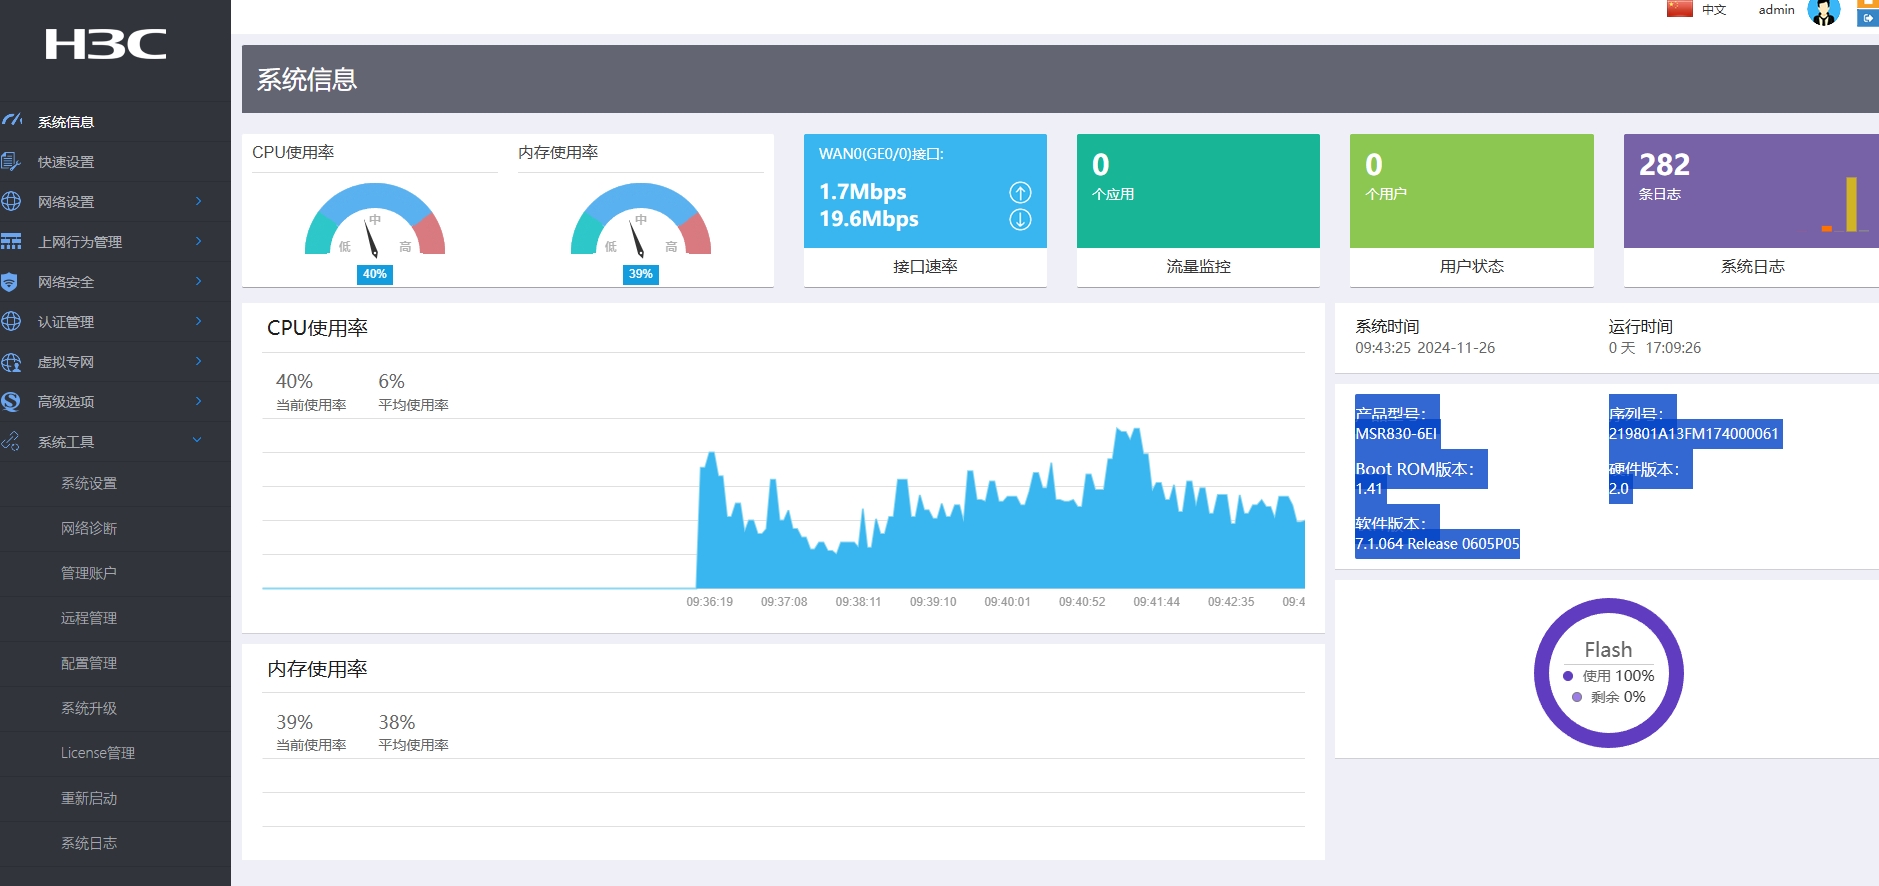This screenshot has width=1879, height=886.
Task: Click the 系统信息 dashboard icon in sidebar
Action: click(x=12, y=121)
